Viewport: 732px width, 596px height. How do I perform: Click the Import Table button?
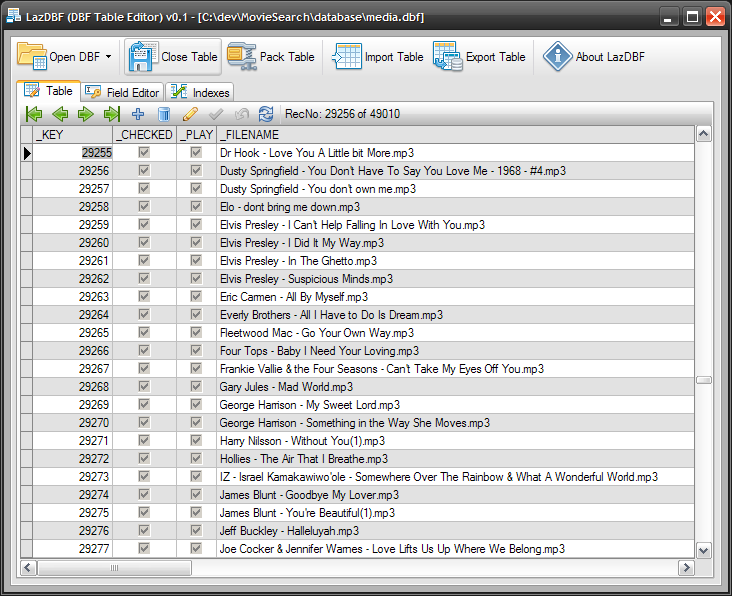(377, 56)
